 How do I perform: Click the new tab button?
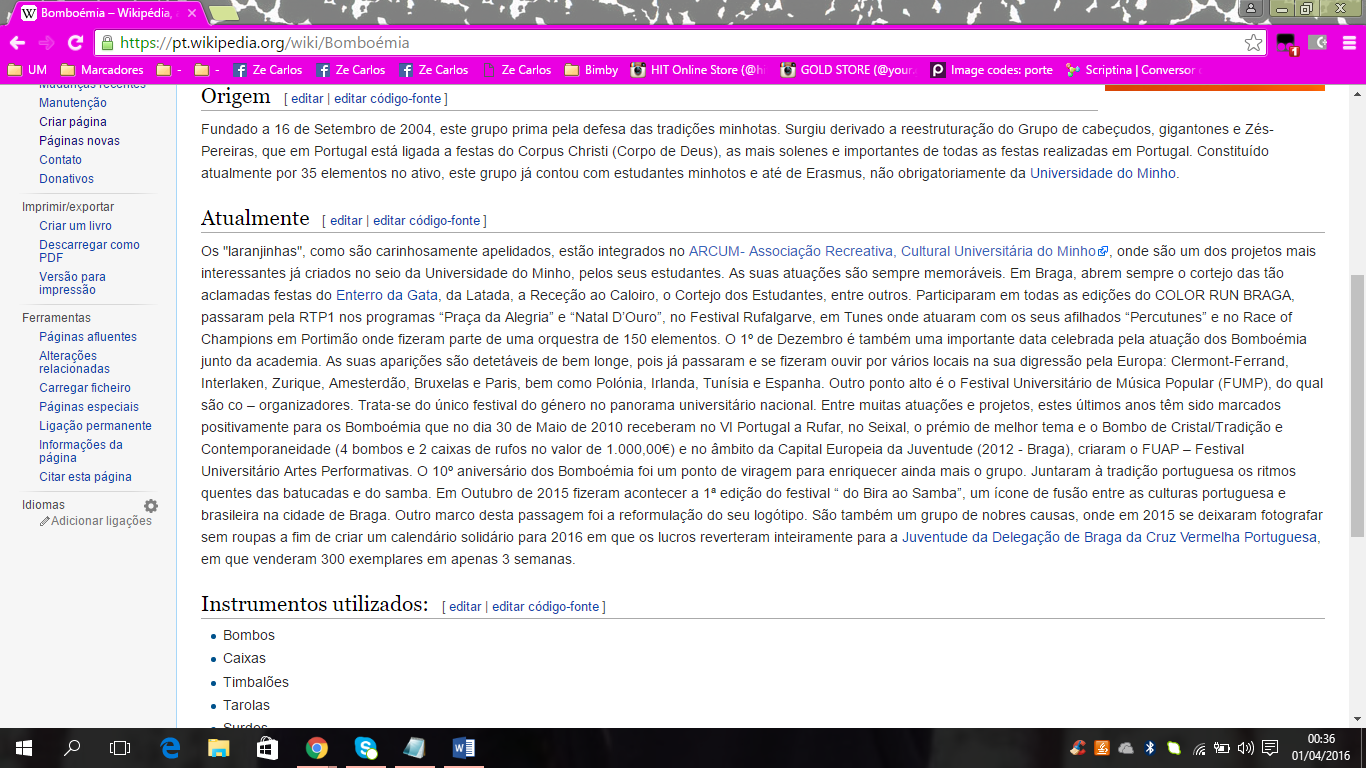point(223,14)
